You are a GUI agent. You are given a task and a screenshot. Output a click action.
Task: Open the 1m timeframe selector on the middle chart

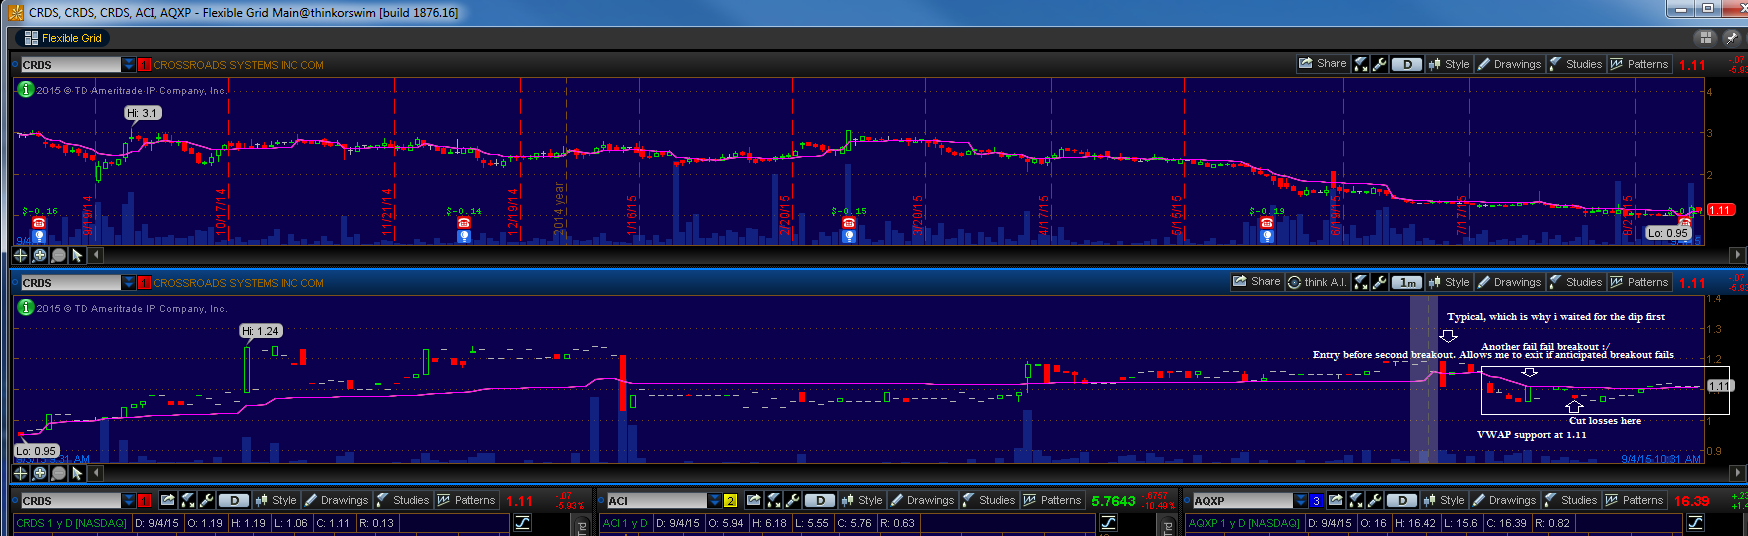point(1407,282)
